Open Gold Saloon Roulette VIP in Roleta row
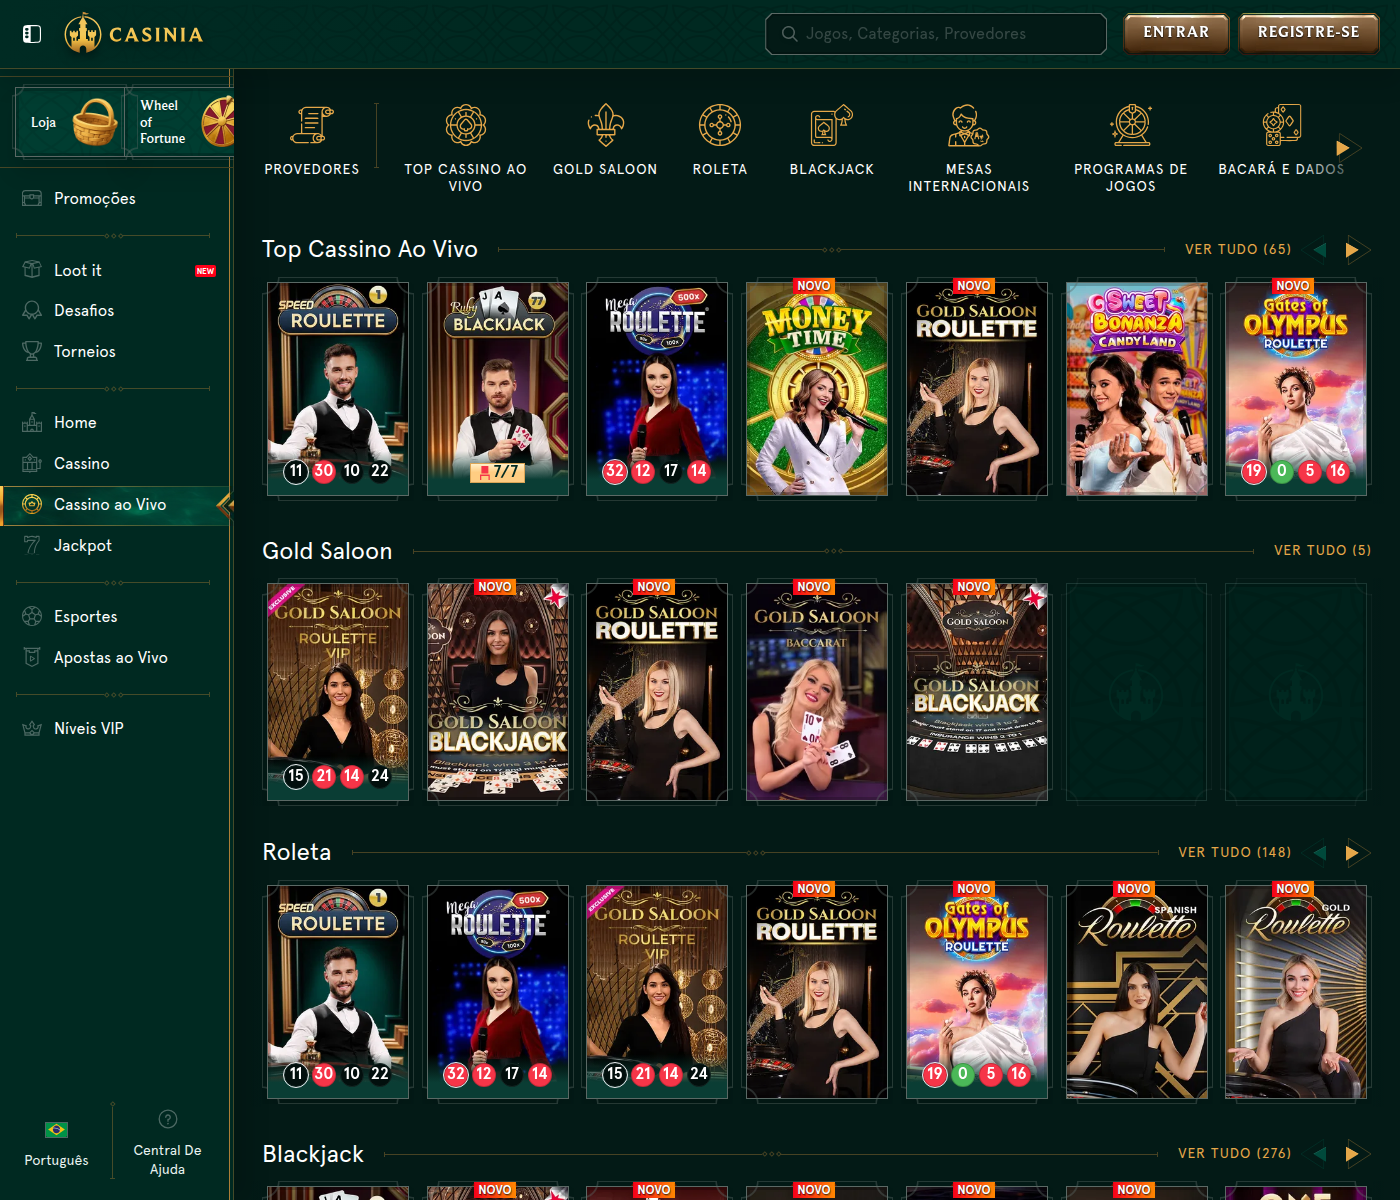The width and height of the screenshot is (1400, 1200). tap(657, 992)
